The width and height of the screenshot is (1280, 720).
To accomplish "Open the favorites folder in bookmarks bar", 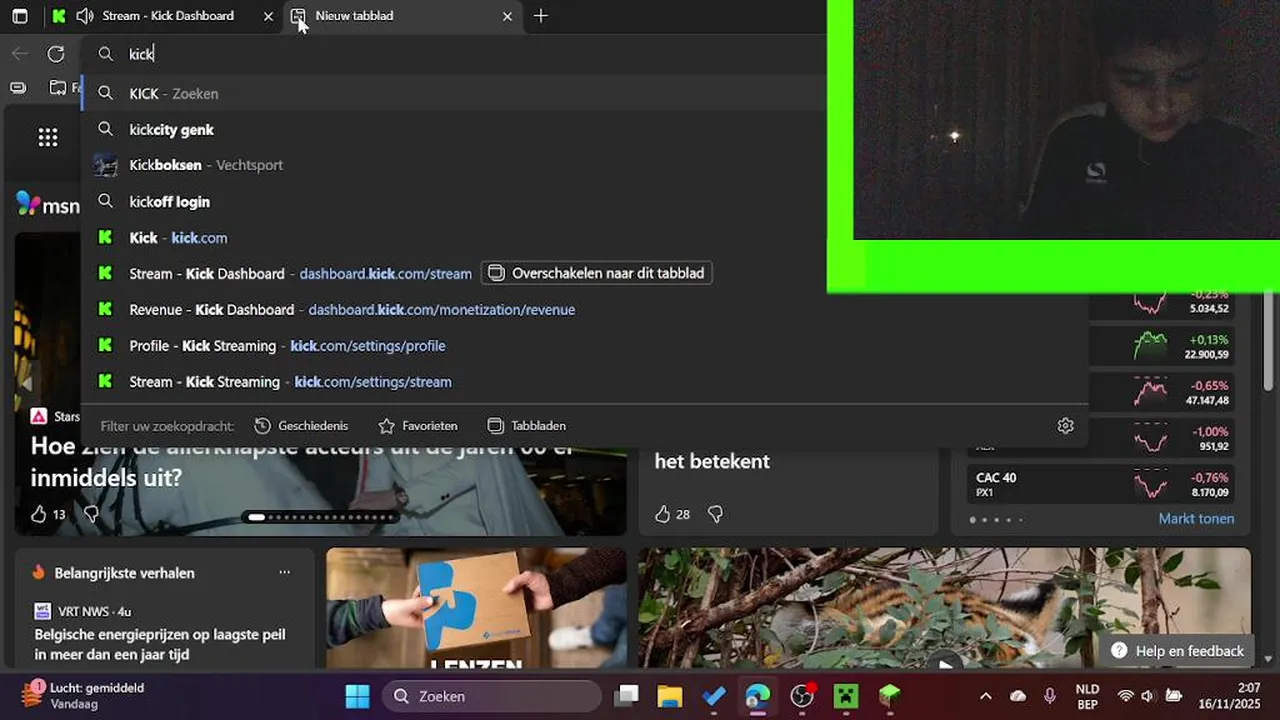I will (x=65, y=88).
